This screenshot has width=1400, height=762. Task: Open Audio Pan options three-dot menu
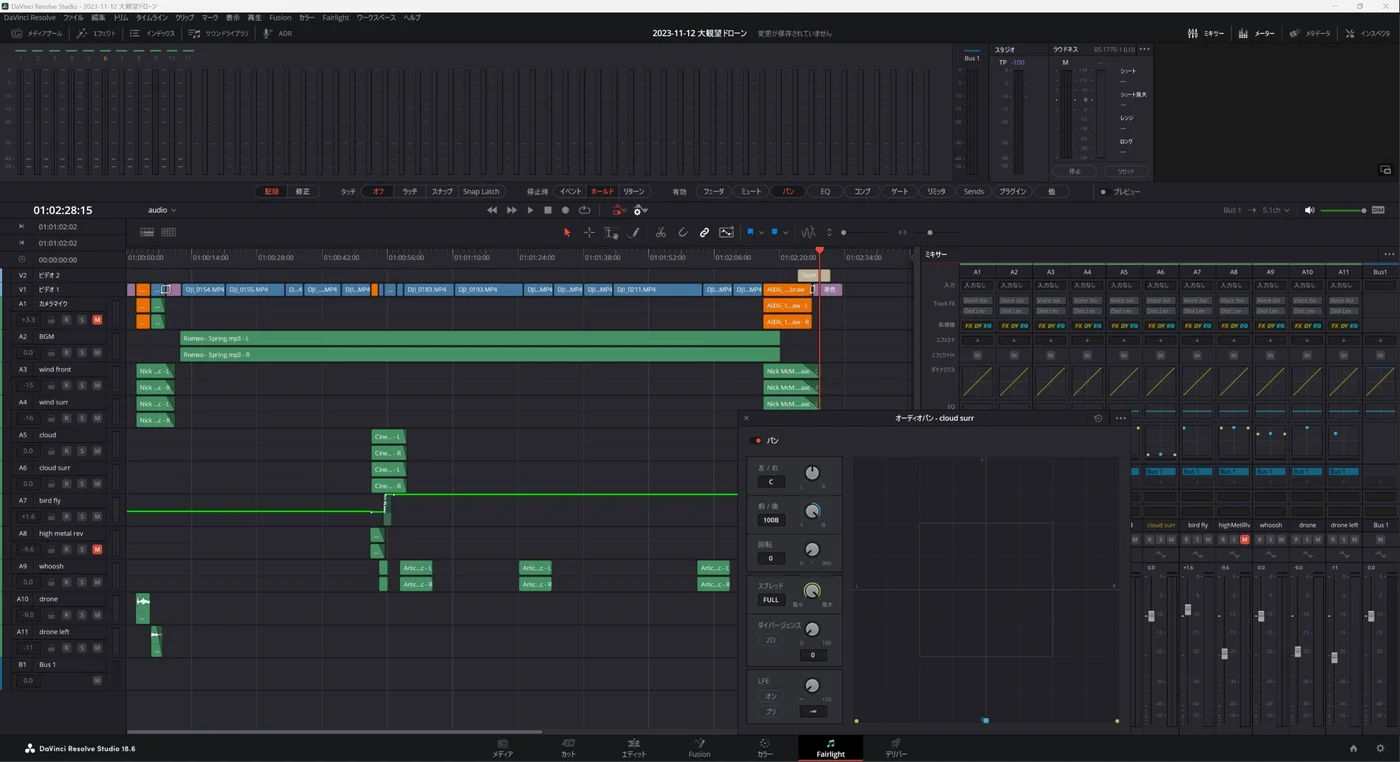(x=1120, y=418)
